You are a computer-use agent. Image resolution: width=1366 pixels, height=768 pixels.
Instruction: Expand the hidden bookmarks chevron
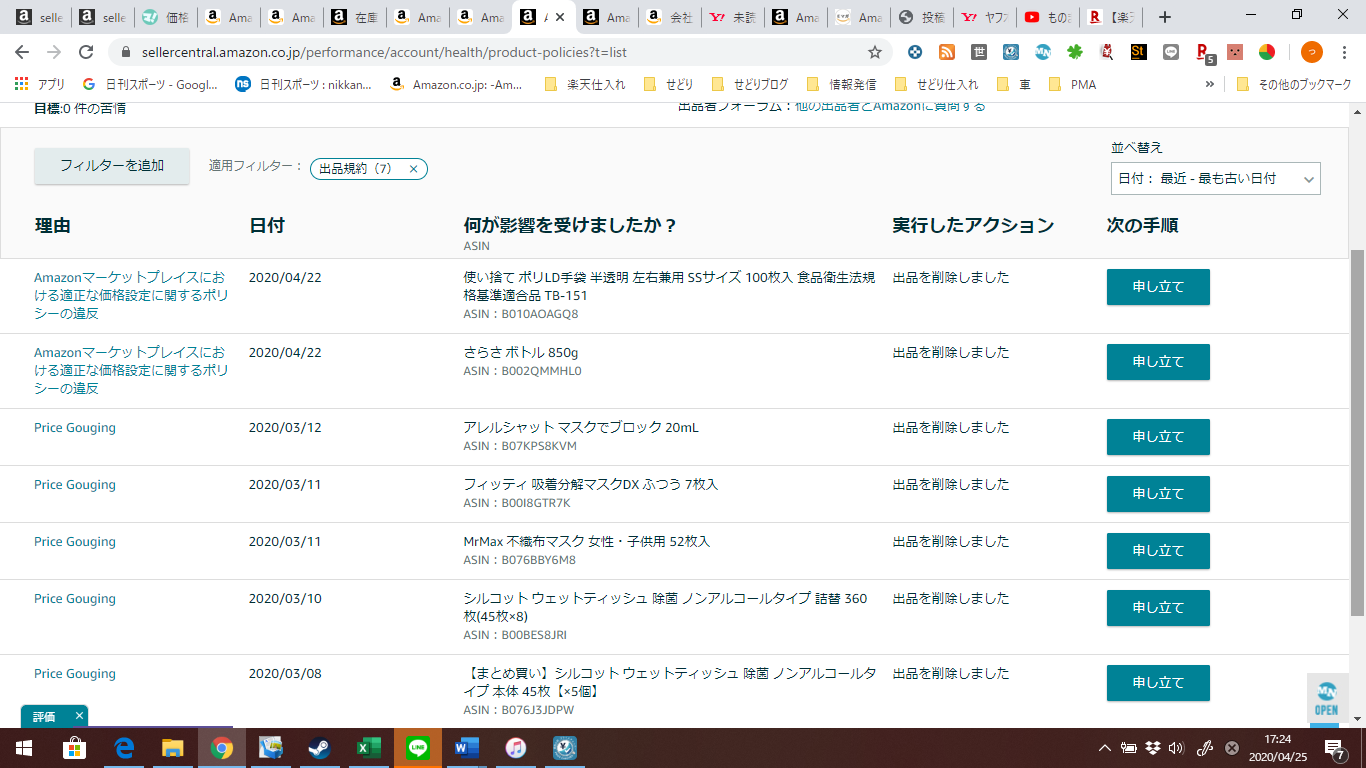pyautogui.click(x=1210, y=85)
